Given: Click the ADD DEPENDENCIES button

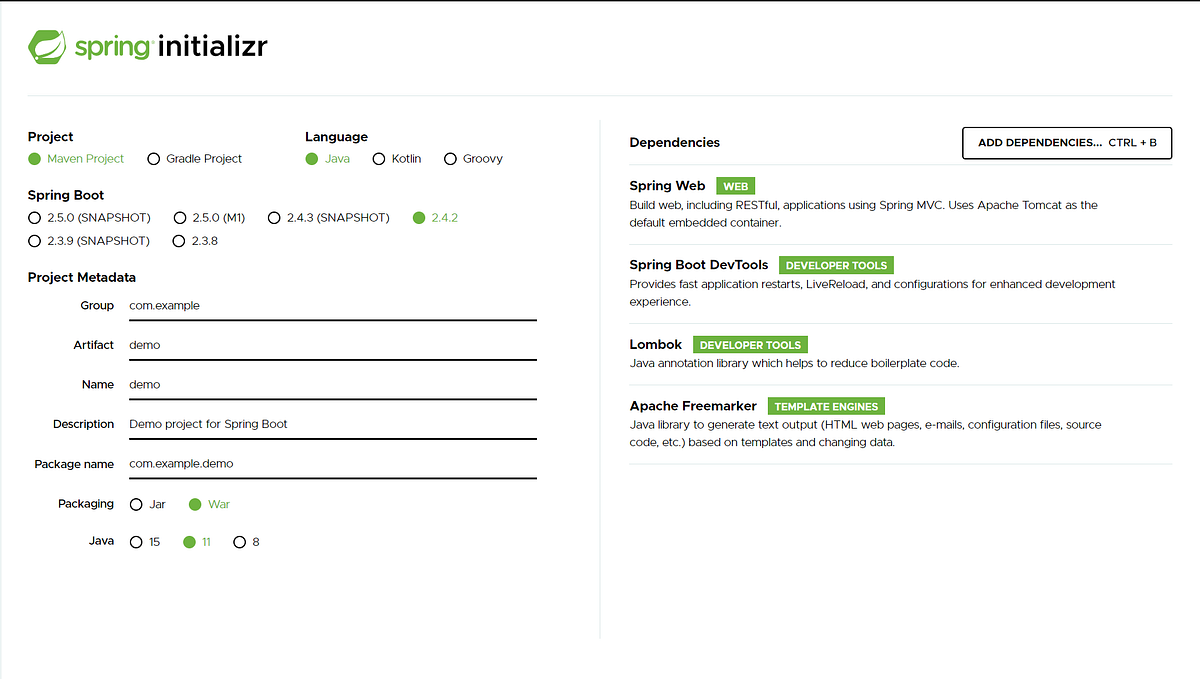Looking at the screenshot, I should click(1066, 142).
